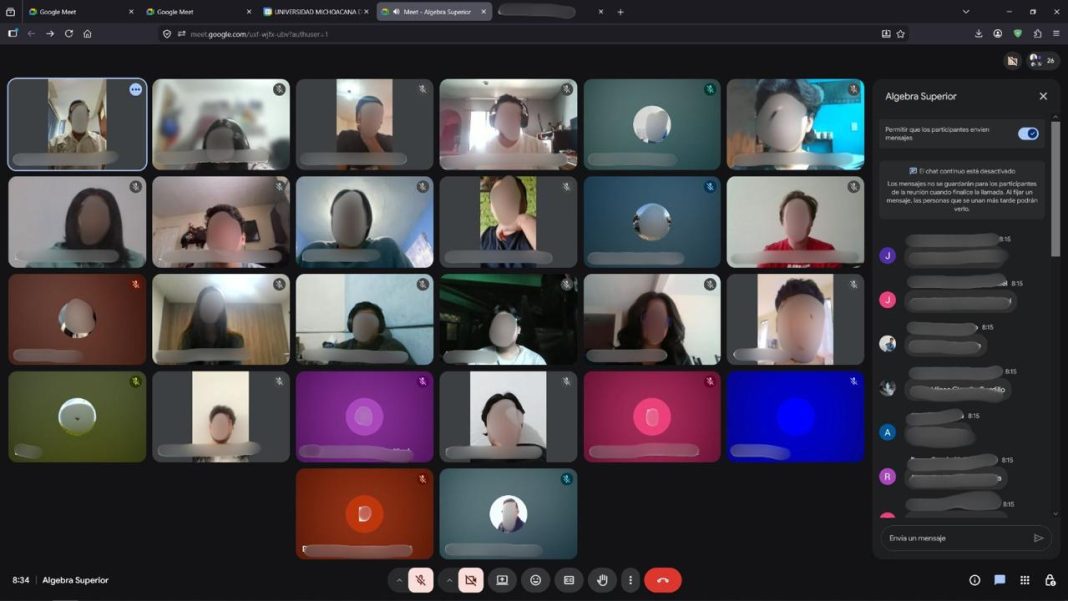The image size is (1068, 601).
Task: Unmute the microphone in the call bar
Action: pos(421,580)
